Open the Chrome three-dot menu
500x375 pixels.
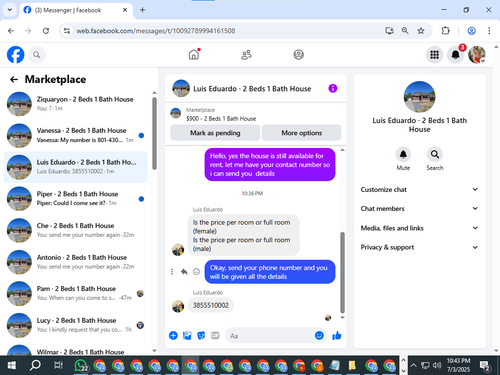(489, 31)
